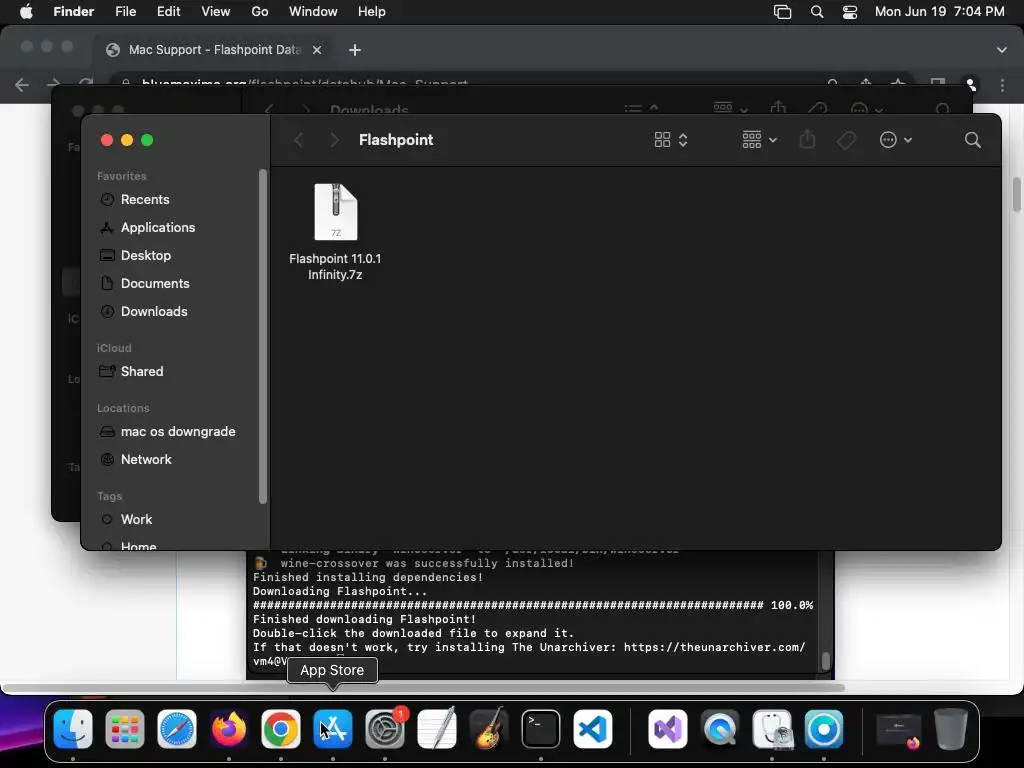
Task: Go forward in Flashpoint Finder window
Action: pyautogui.click(x=334, y=140)
